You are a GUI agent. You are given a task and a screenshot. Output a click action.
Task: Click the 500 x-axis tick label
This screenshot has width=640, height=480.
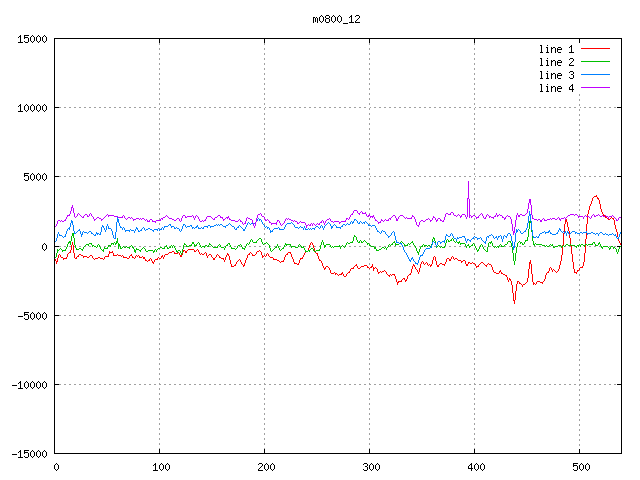580,467
